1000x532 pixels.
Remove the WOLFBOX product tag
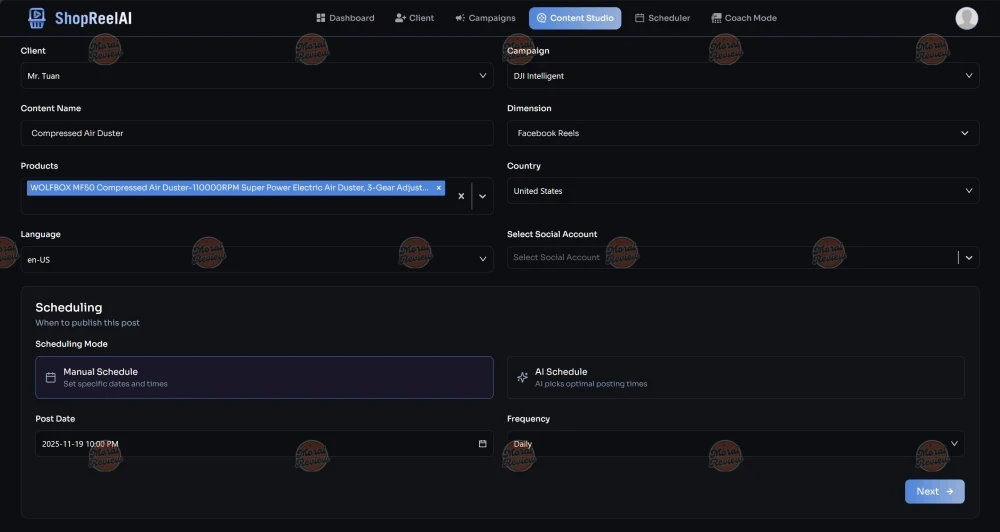pyautogui.click(x=438, y=188)
